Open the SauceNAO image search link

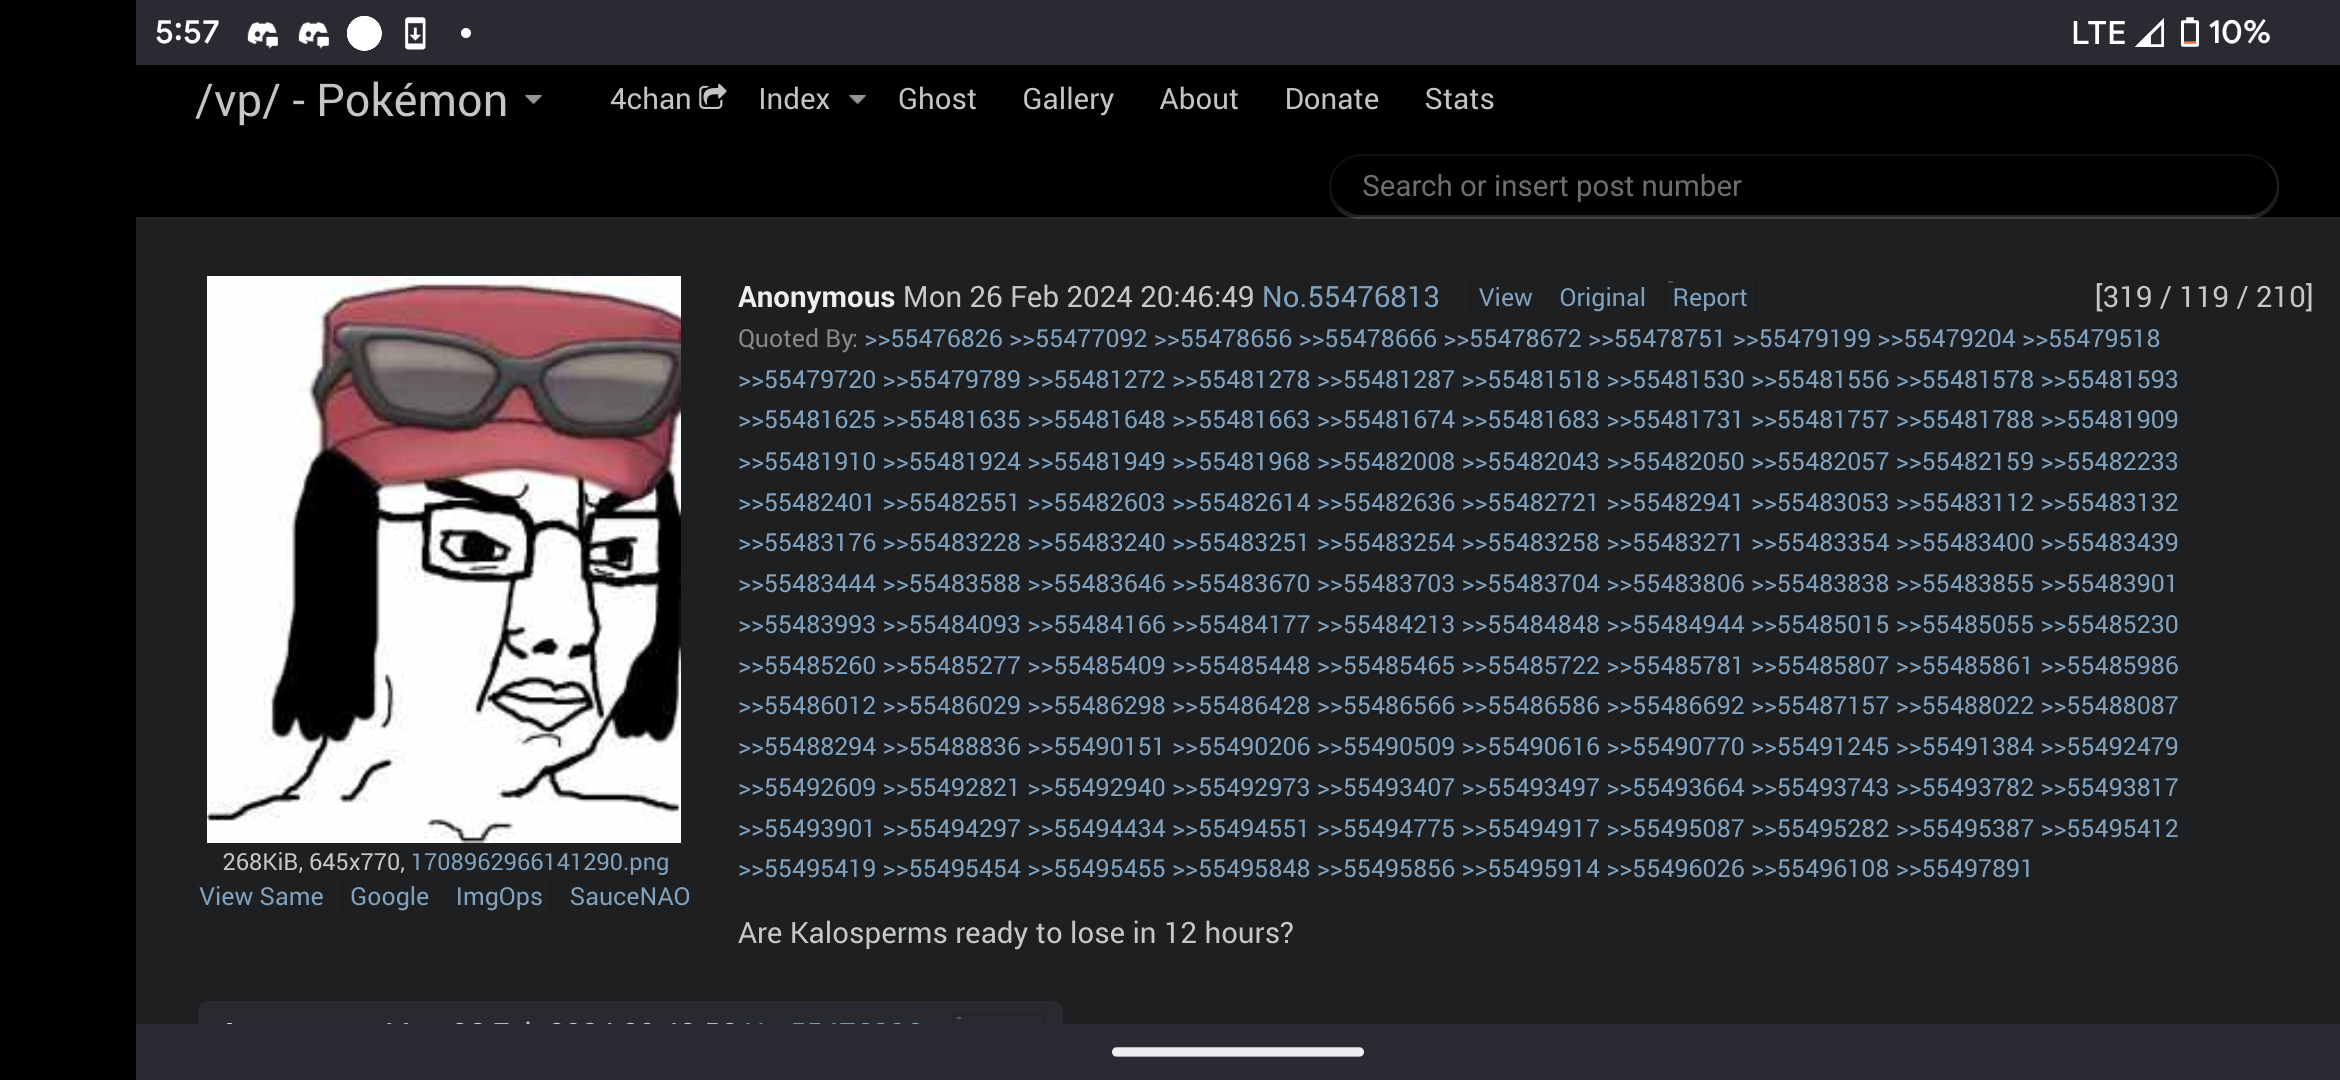(x=629, y=896)
